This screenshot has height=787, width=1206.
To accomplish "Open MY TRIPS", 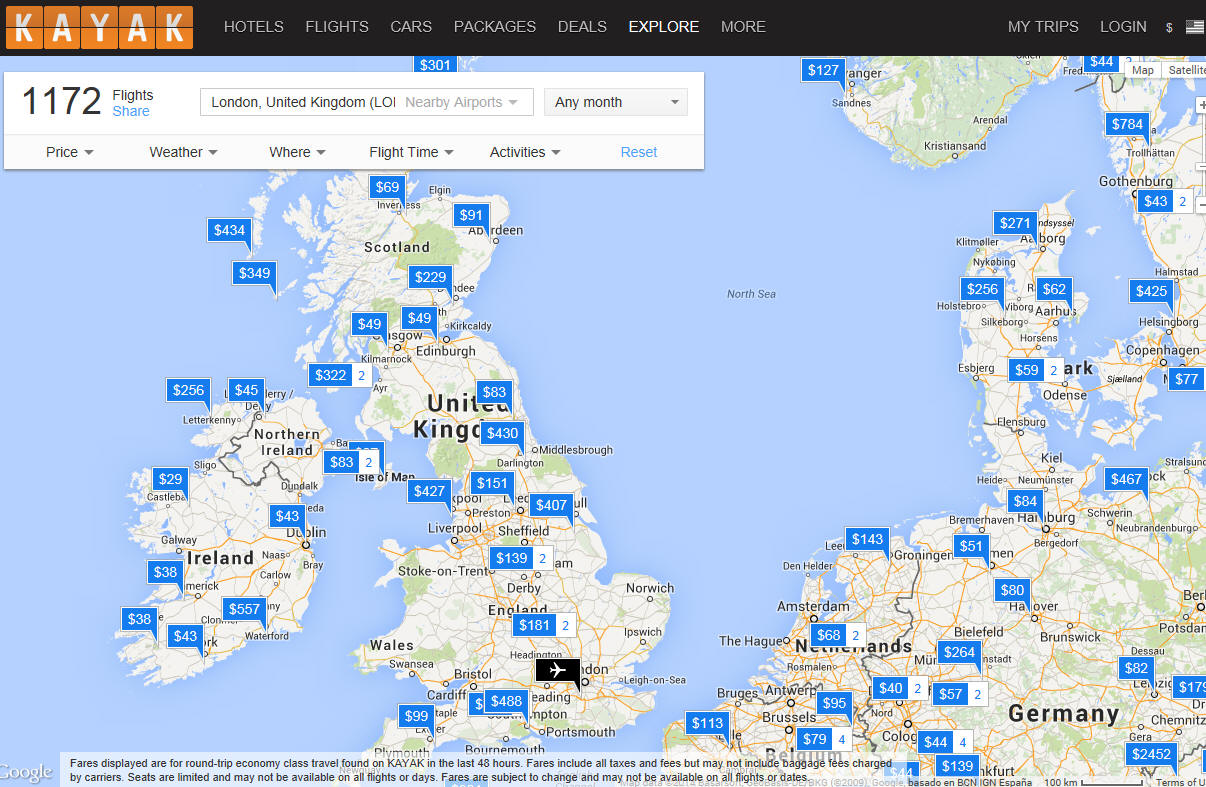I will [1043, 27].
